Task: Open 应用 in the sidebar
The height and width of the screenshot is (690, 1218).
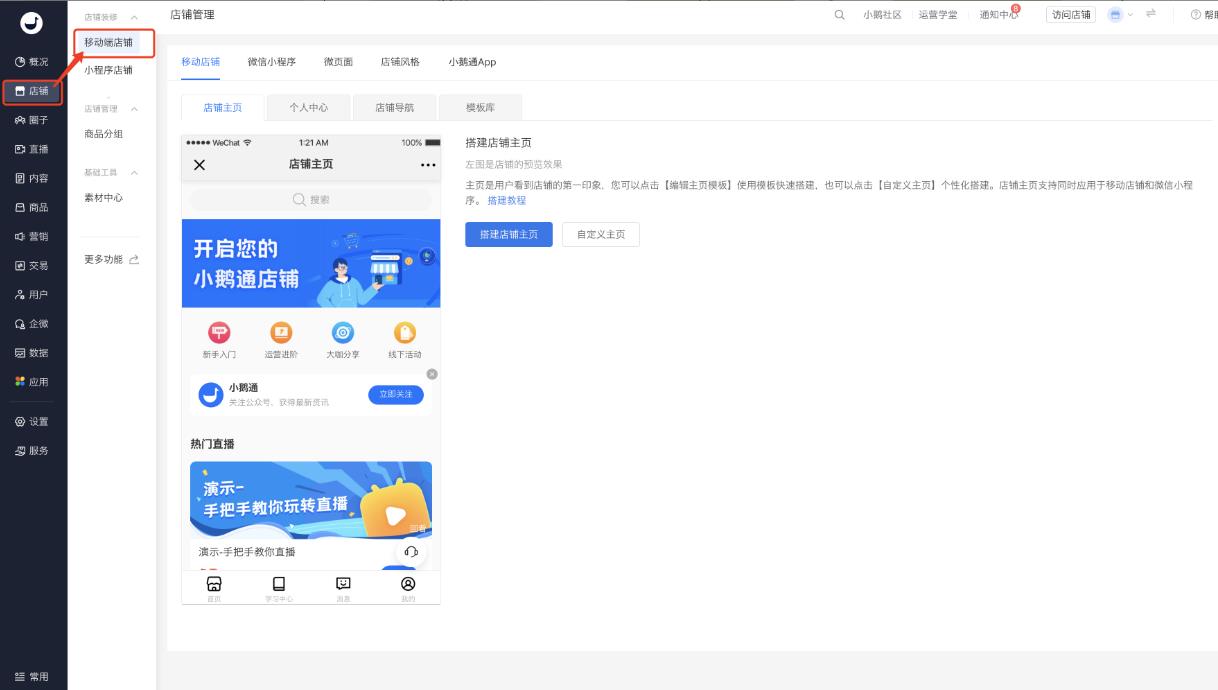Action: [32, 381]
